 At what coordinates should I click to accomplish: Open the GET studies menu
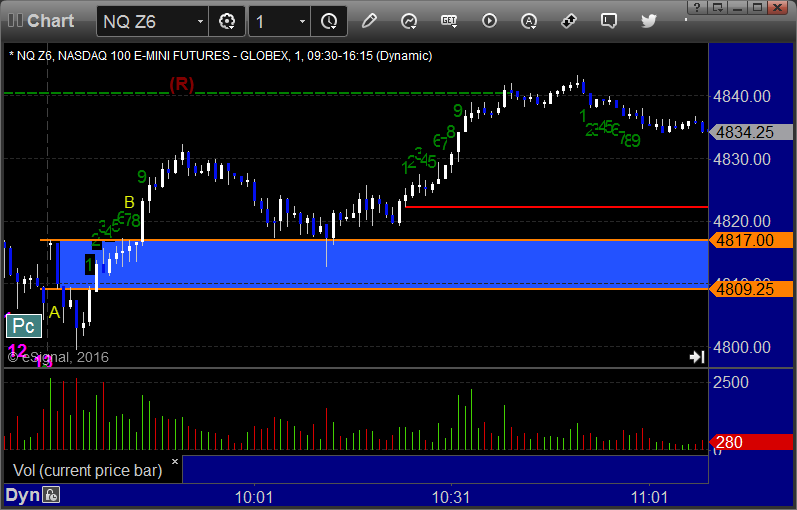[x=449, y=21]
